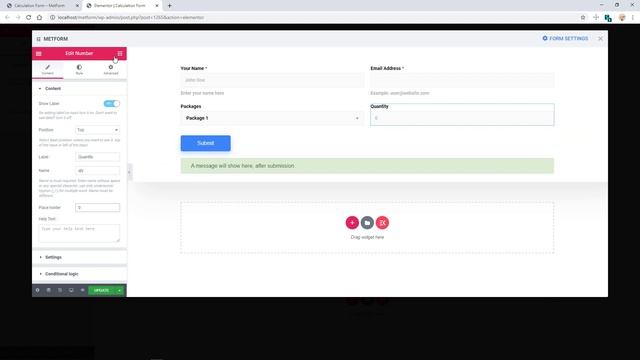
Task: Click the Place holder field
Action: (98, 207)
